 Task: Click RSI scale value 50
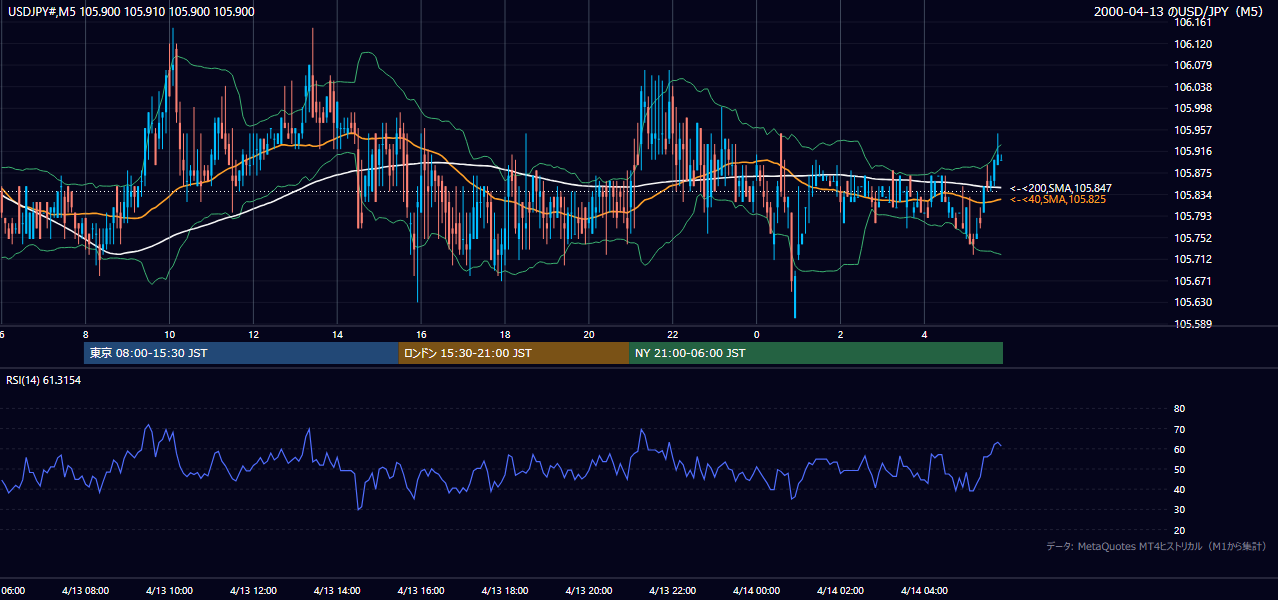1179,469
